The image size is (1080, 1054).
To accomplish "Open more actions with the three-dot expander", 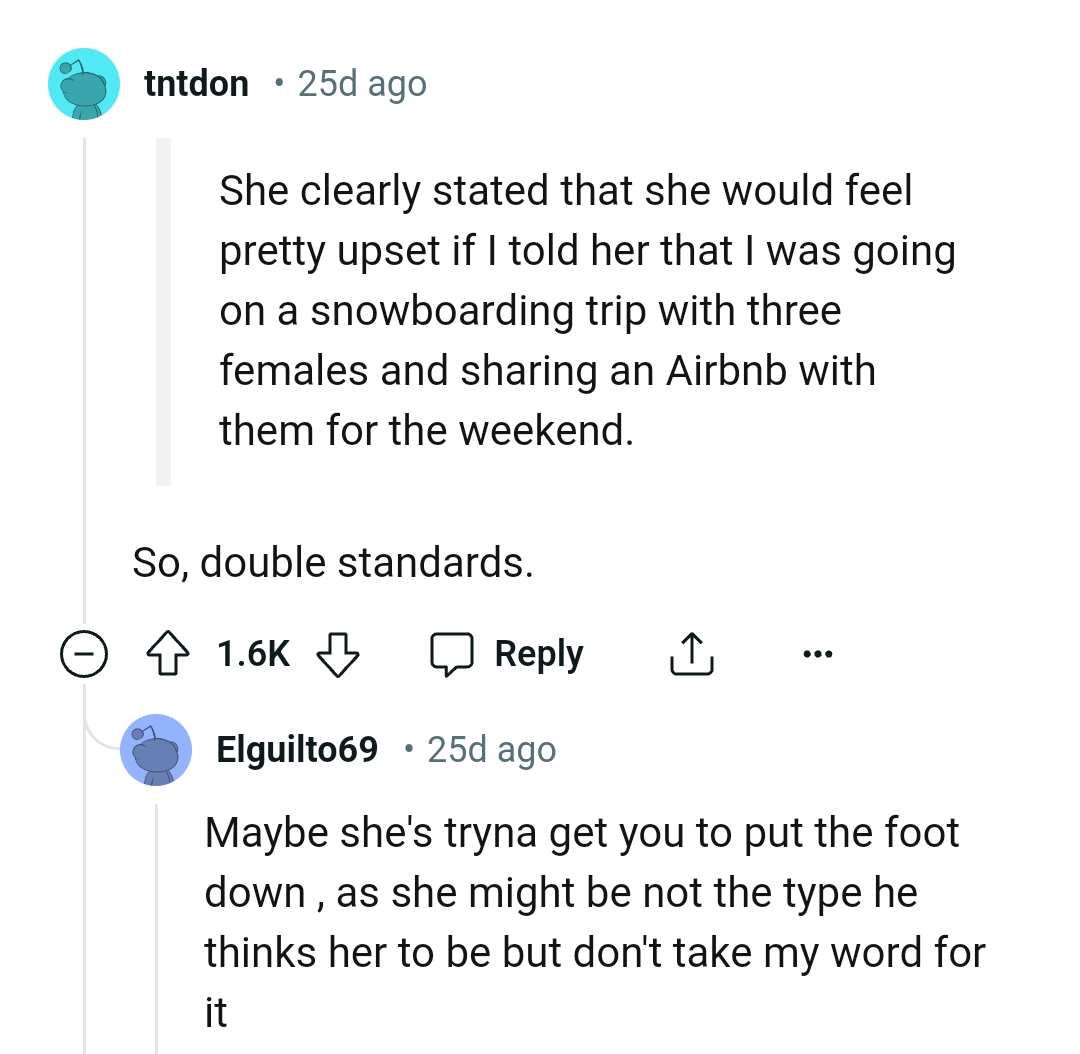I will pyautogui.click(x=818, y=653).
